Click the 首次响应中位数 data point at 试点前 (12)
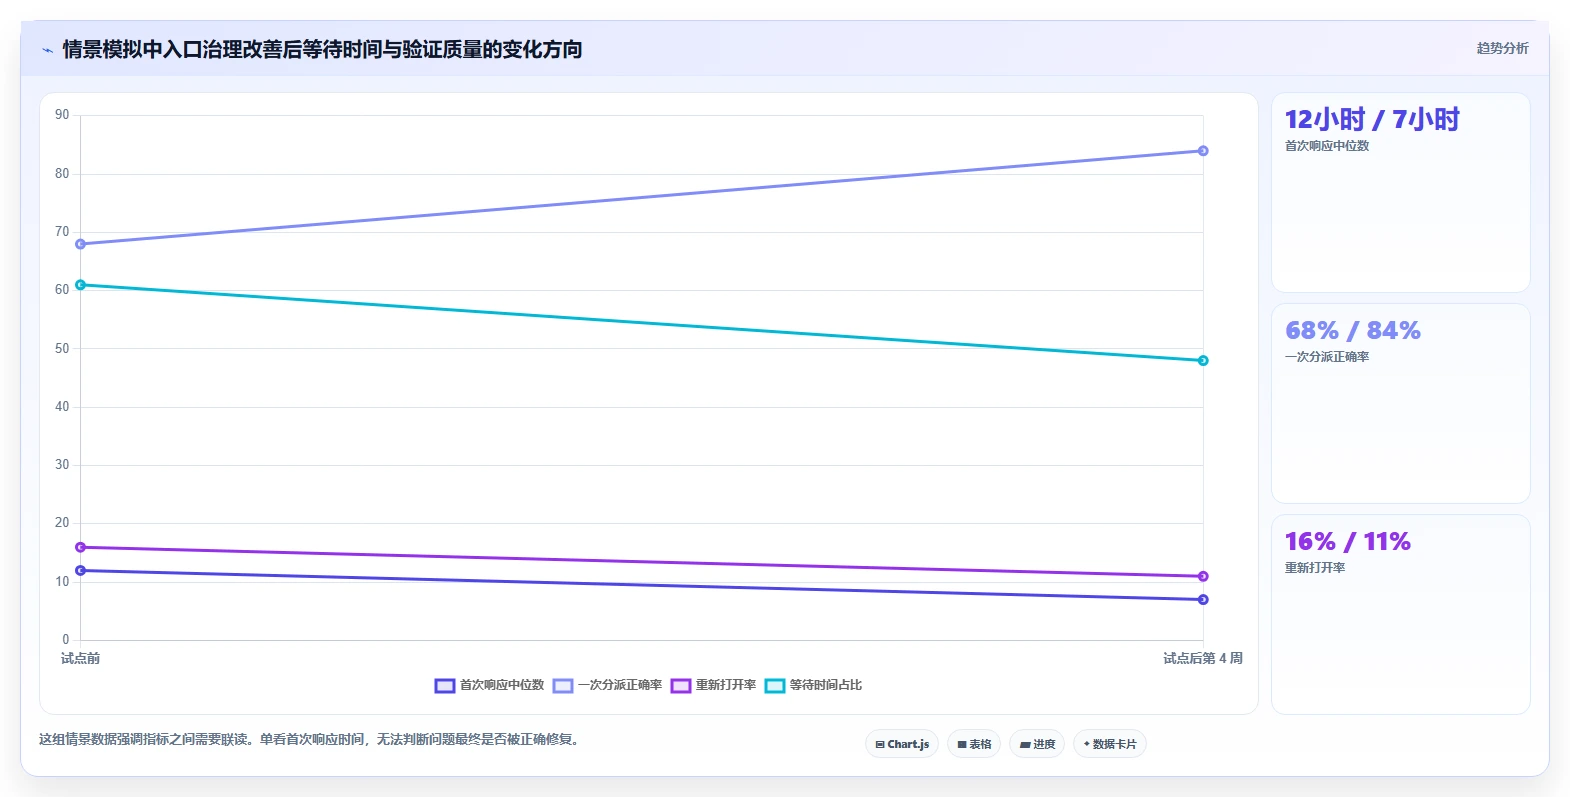This screenshot has width=1570, height=797. [x=81, y=571]
